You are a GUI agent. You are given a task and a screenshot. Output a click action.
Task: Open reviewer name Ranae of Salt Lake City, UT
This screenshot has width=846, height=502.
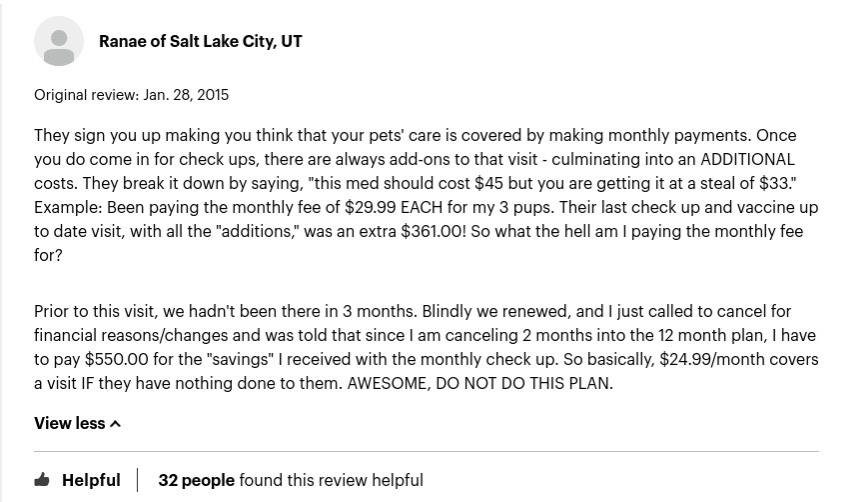201,41
